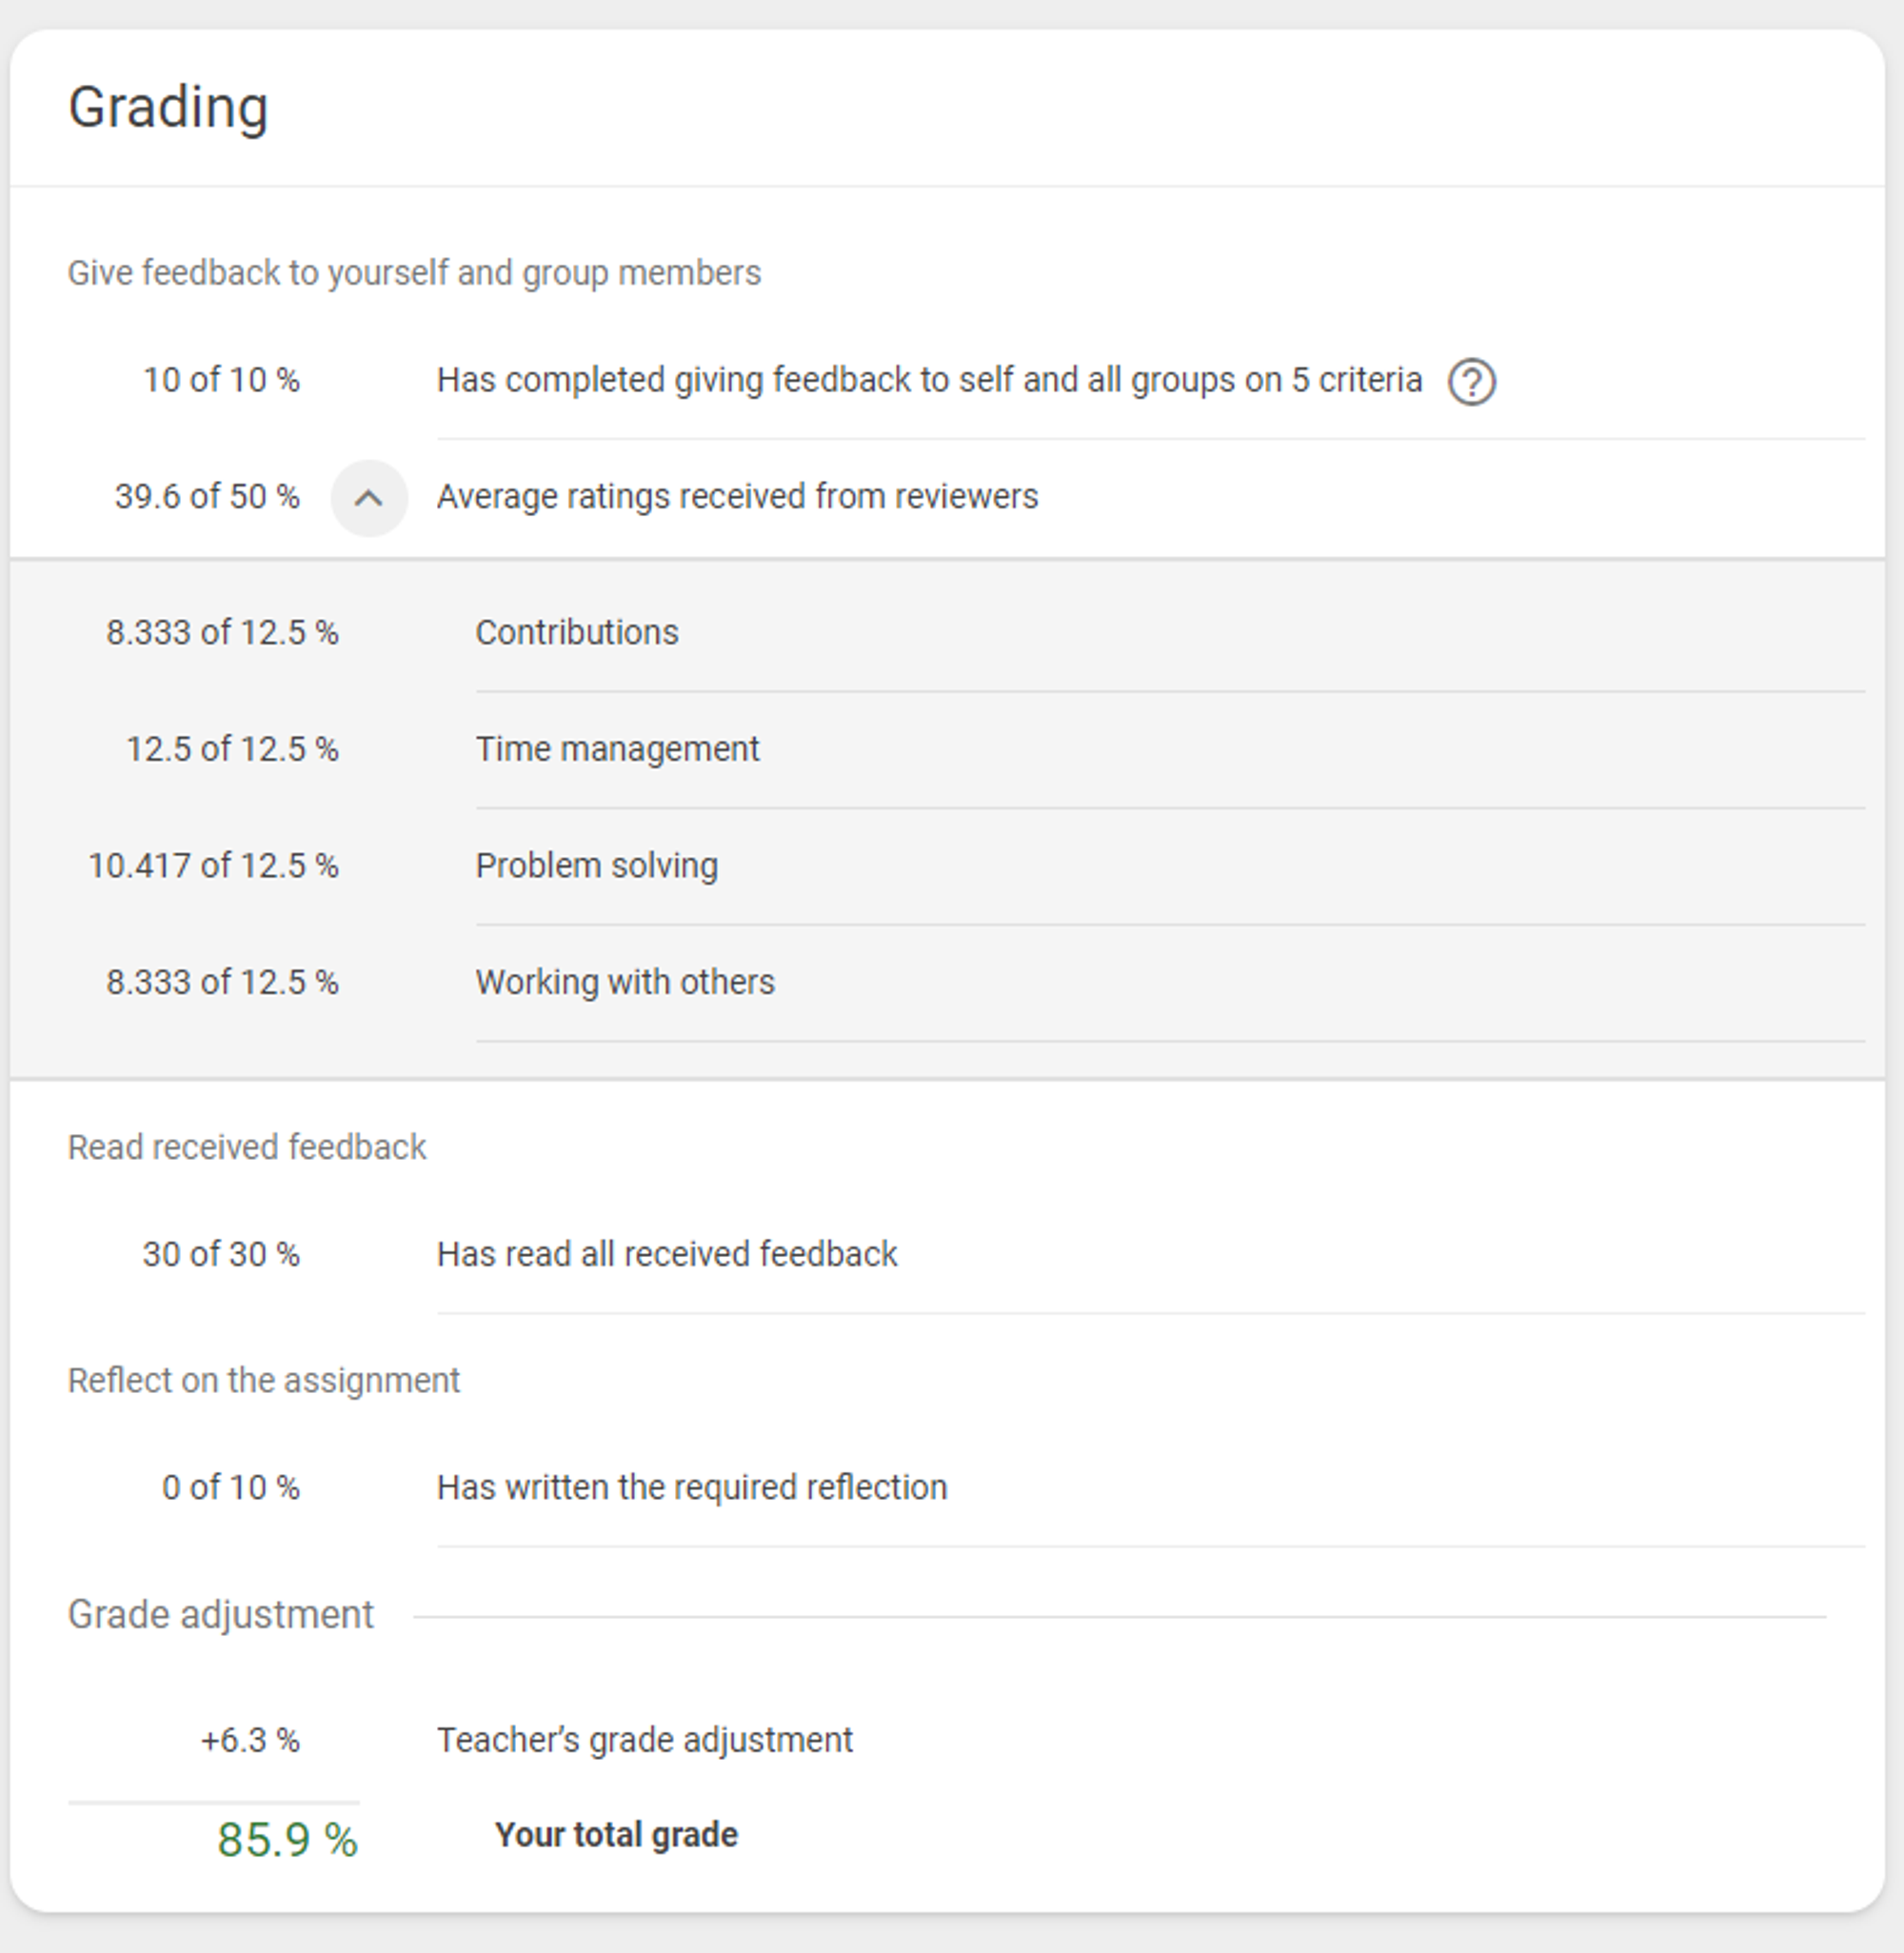The image size is (1904, 1953).
Task: Collapse the Average ratings breakdown chevron
Action: pos(369,498)
